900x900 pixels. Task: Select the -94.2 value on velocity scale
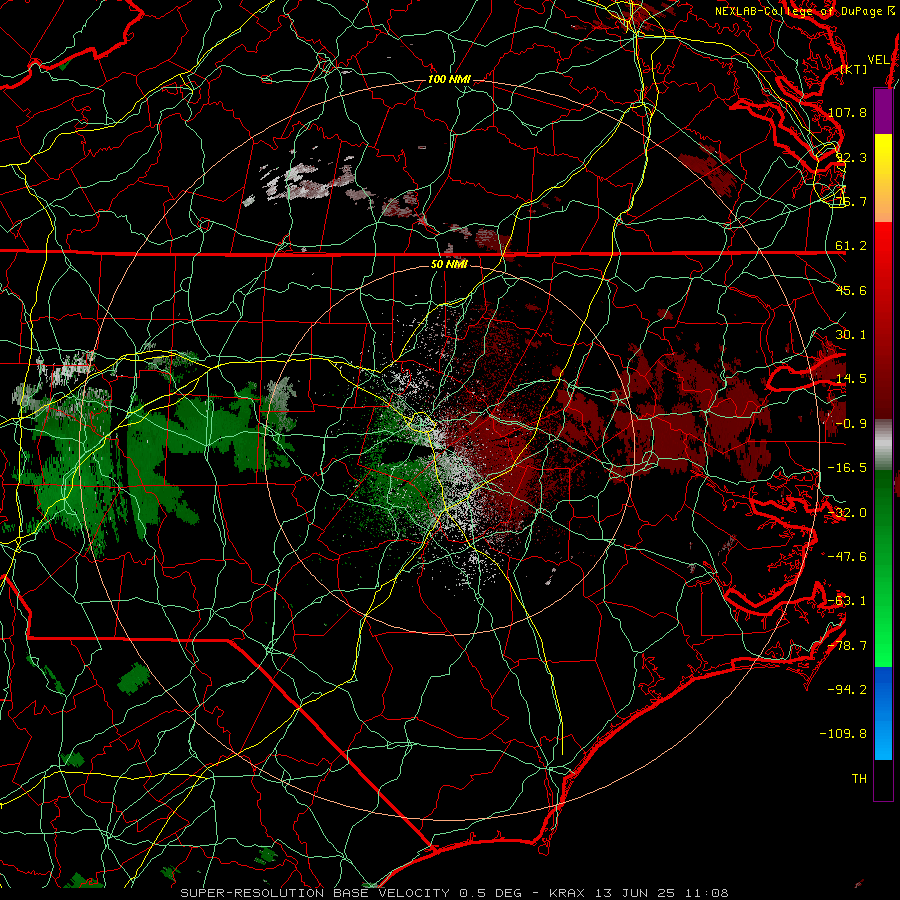pyautogui.click(x=847, y=690)
